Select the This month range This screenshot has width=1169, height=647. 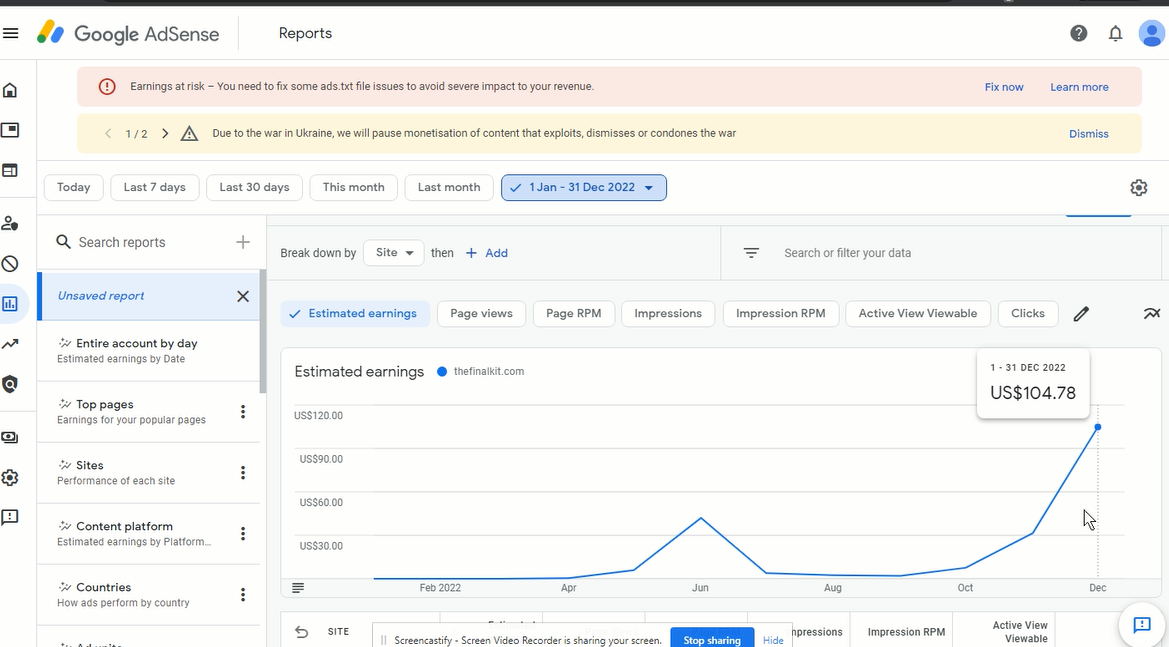pyautogui.click(x=353, y=188)
